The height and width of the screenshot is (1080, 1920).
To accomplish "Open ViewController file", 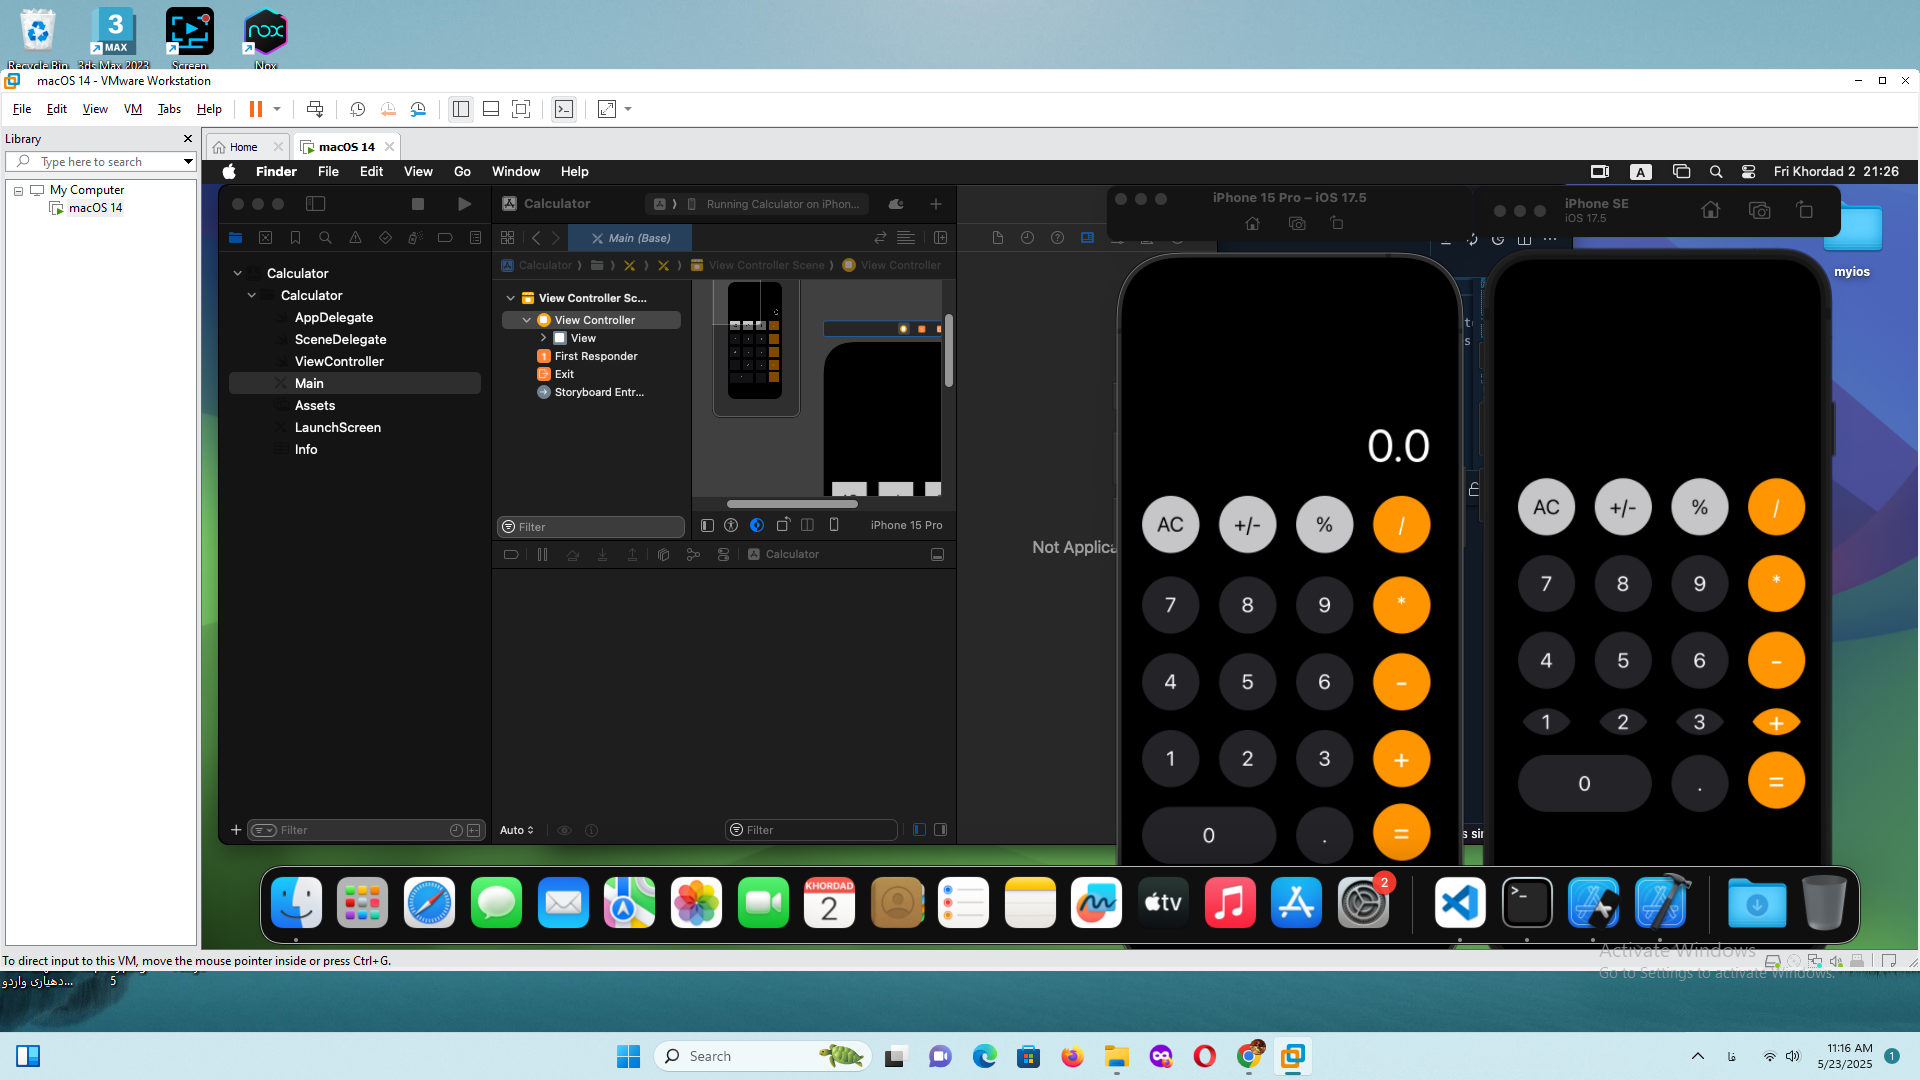I will tap(339, 361).
